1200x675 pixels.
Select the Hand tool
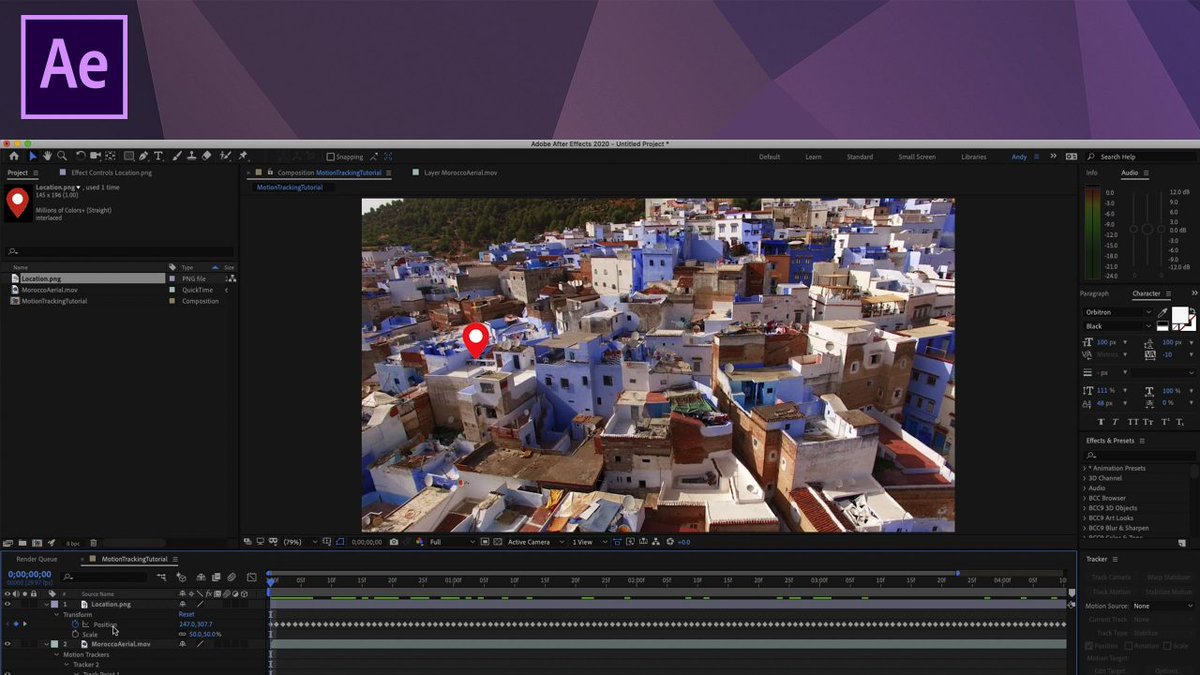47,157
